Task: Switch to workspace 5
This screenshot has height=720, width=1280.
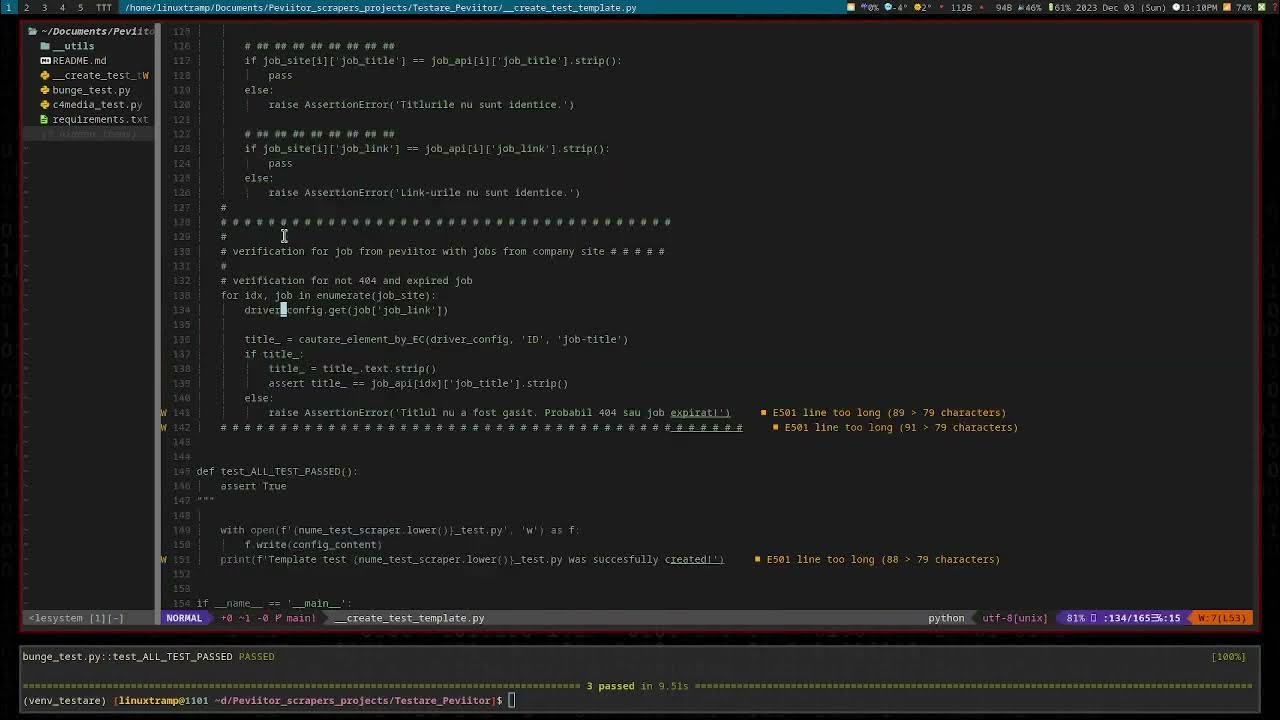Action: (x=80, y=7)
